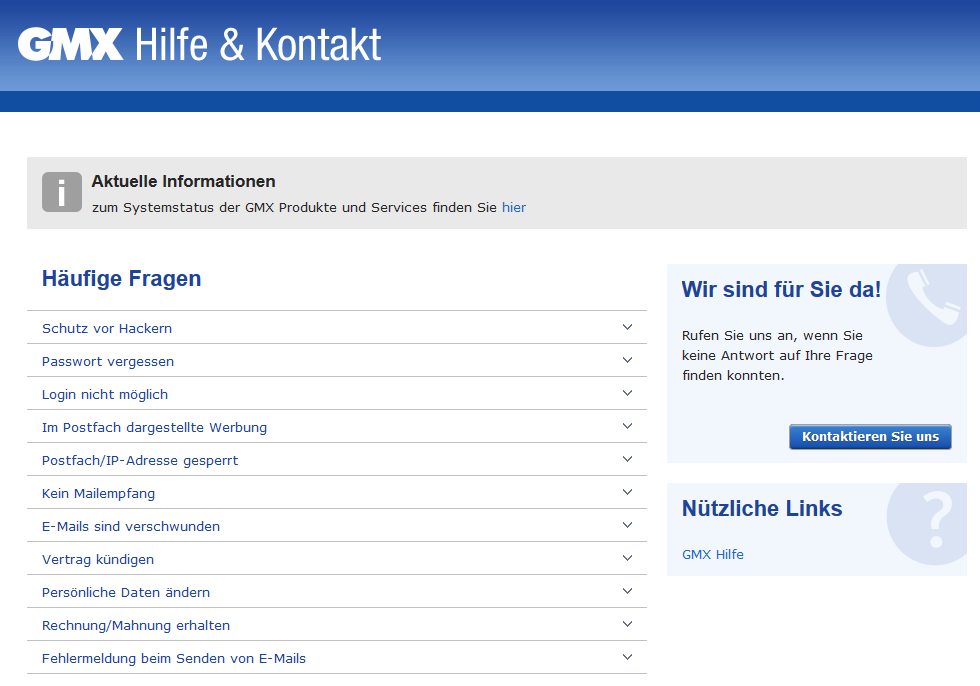Expand chevron for Passwort vergessen

coord(628,360)
